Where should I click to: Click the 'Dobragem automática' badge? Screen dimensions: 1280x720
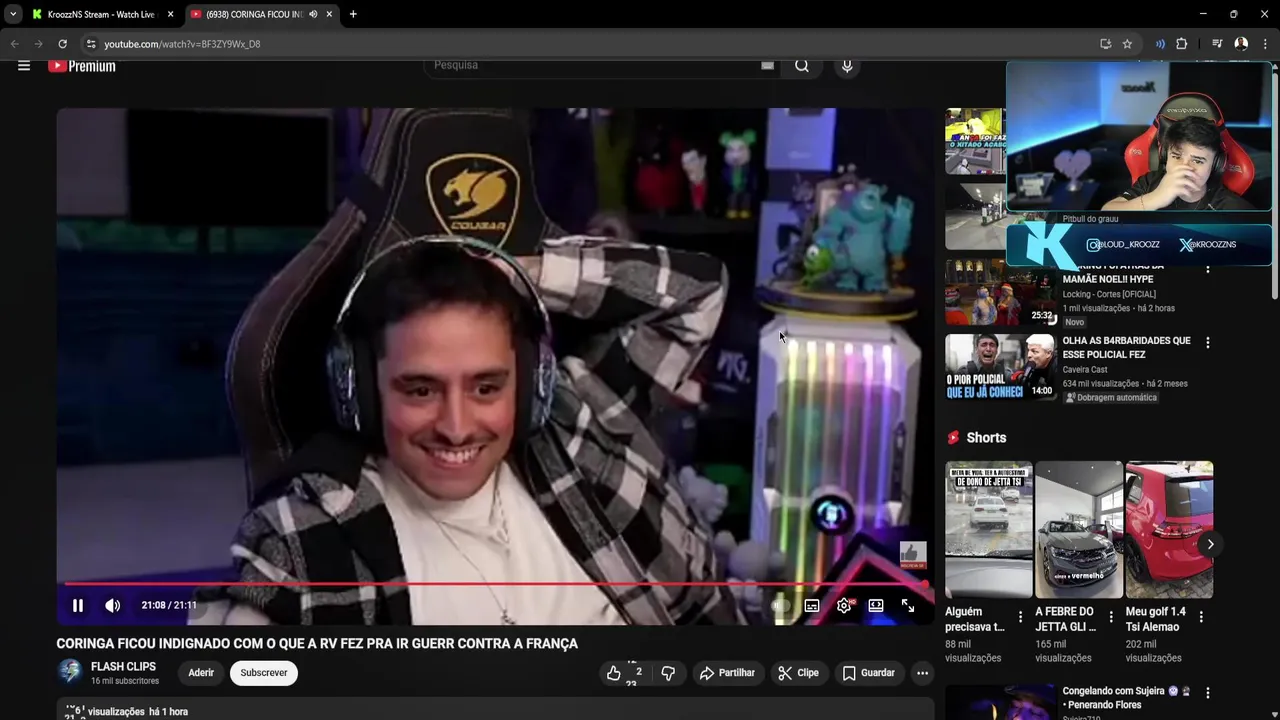[x=1111, y=398]
